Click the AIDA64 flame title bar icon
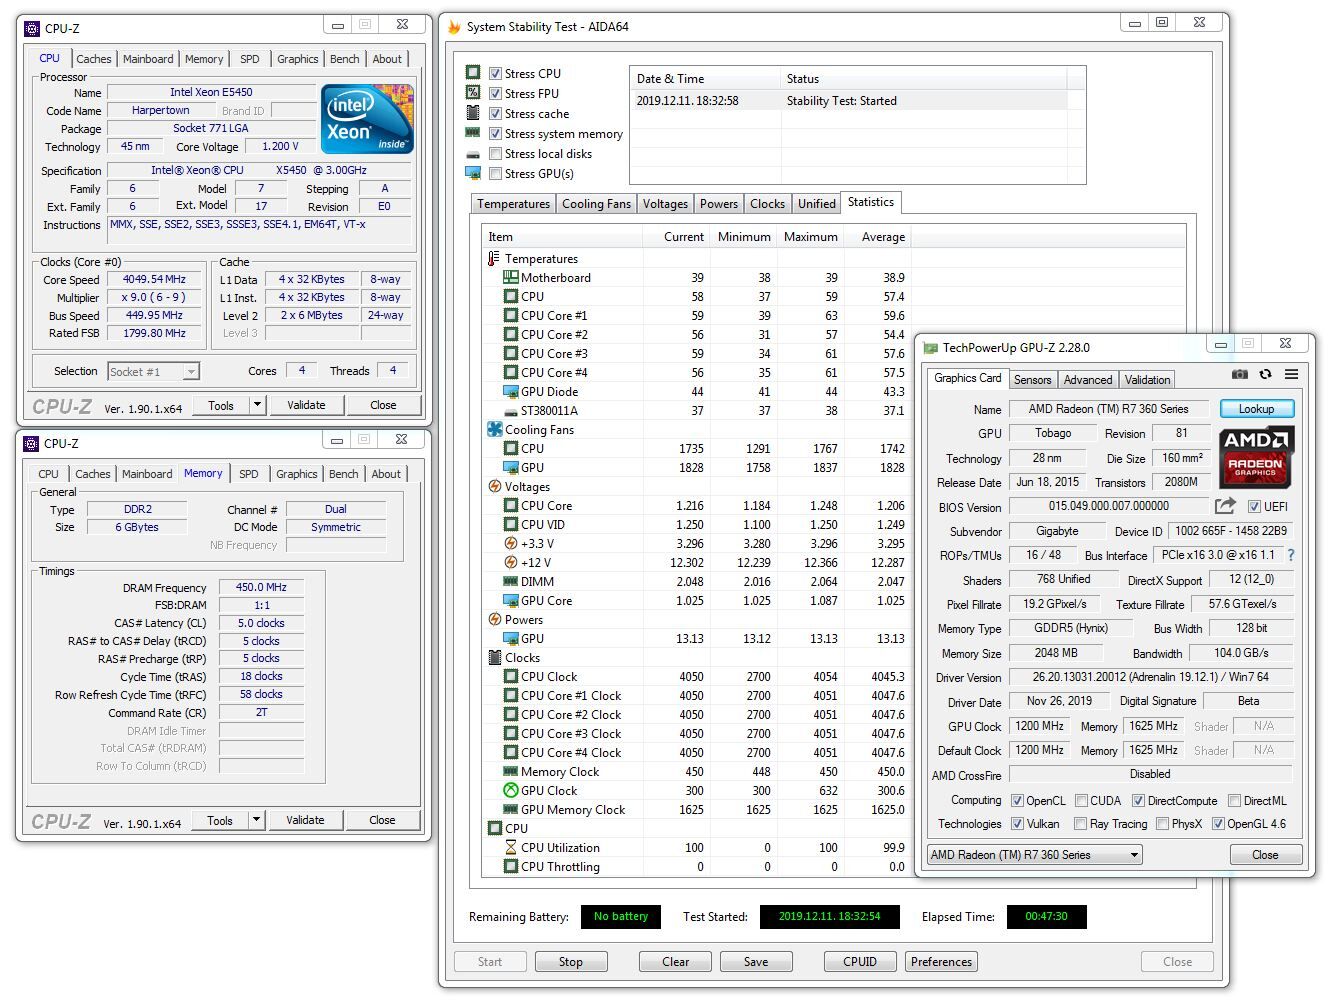Screen dimensions: 1330x1002 pos(453,27)
